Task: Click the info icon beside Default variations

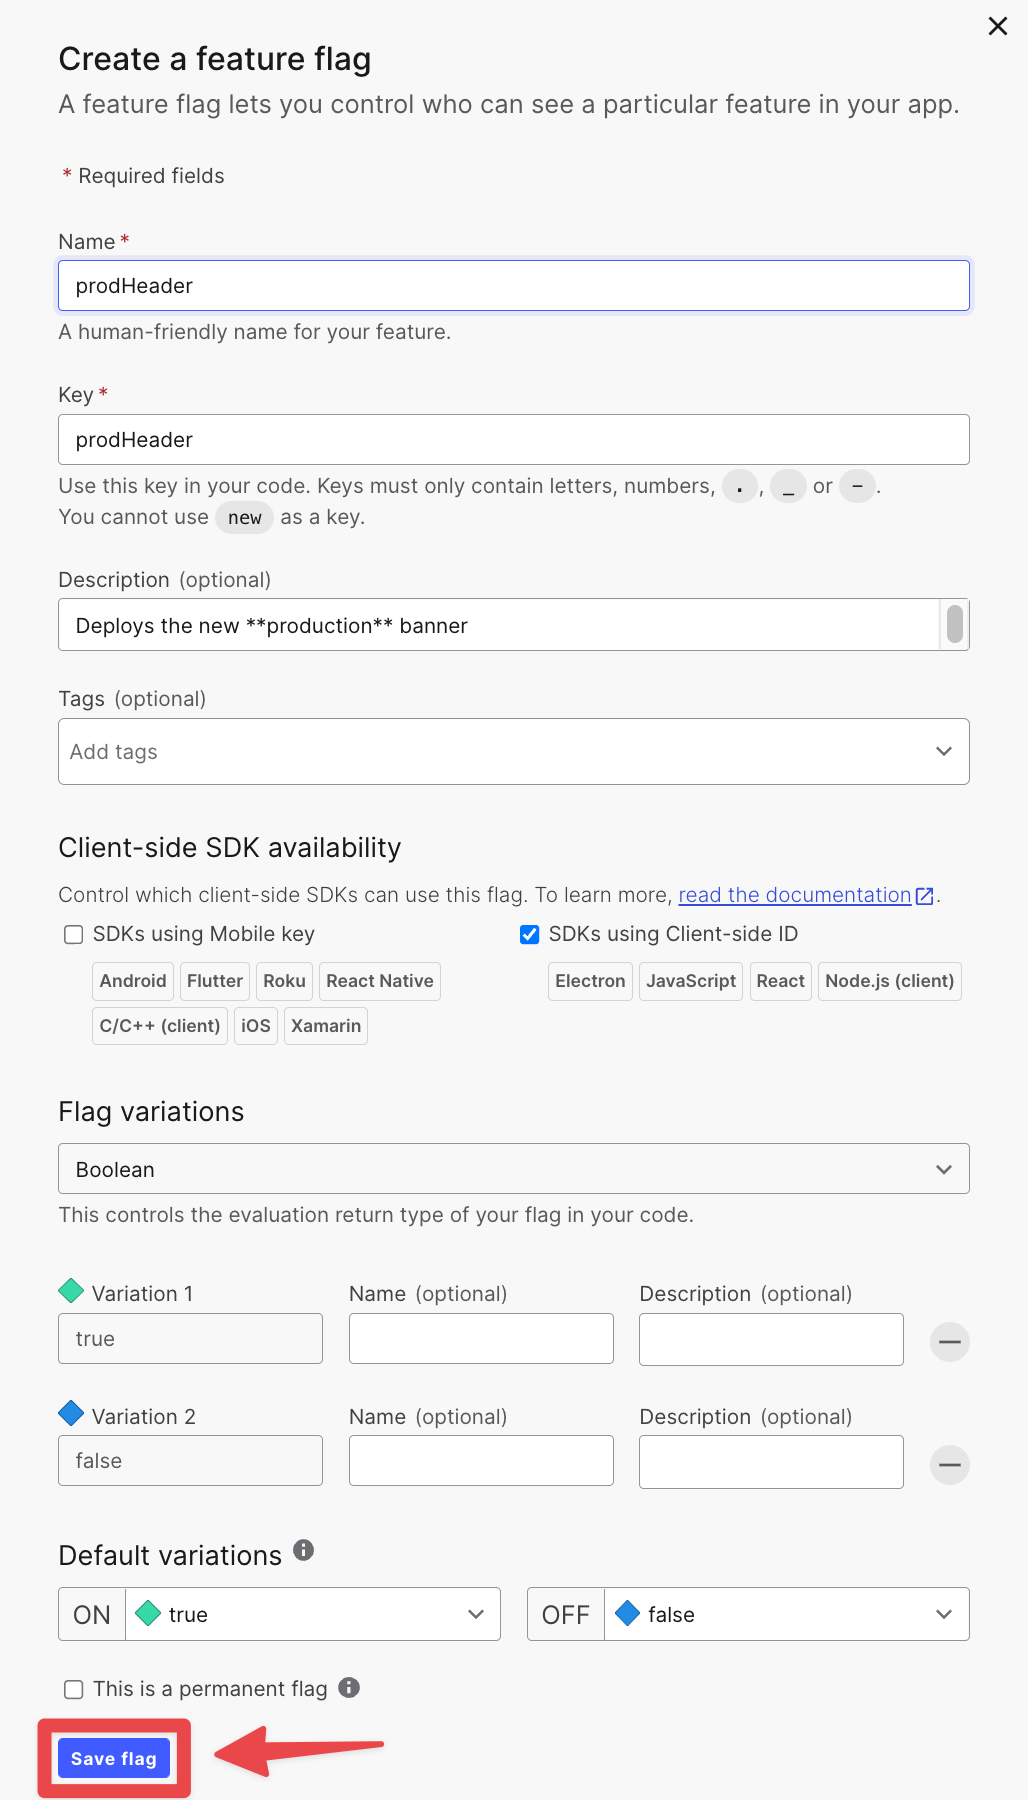Action: pyautogui.click(x=304, y=1550)
